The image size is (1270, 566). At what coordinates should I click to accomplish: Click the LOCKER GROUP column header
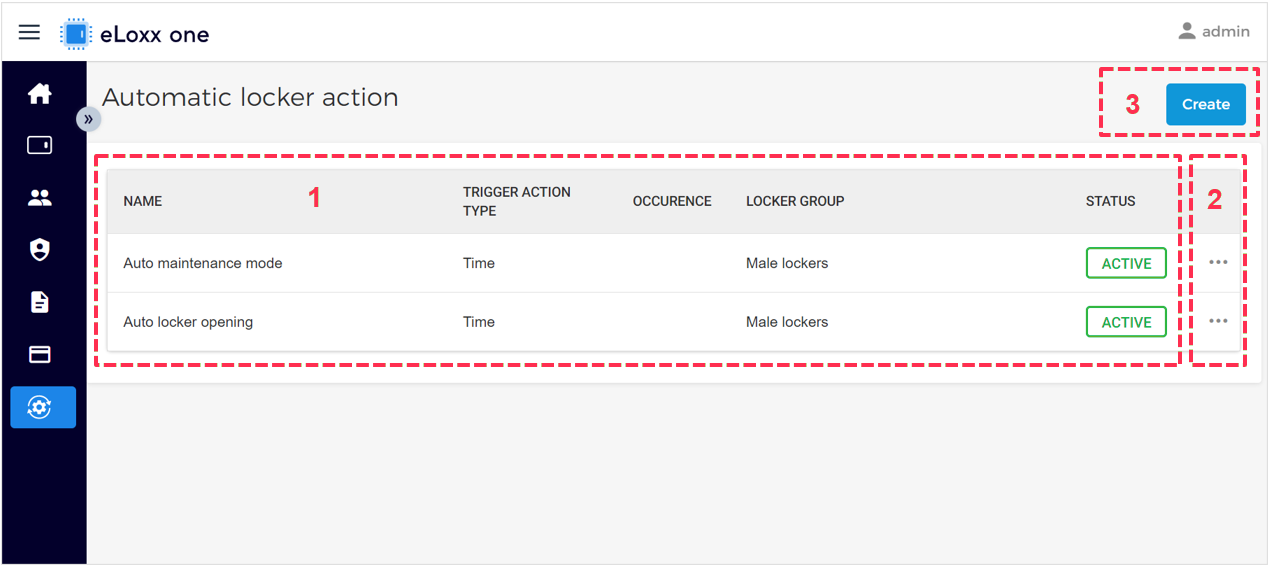[795, 201]
